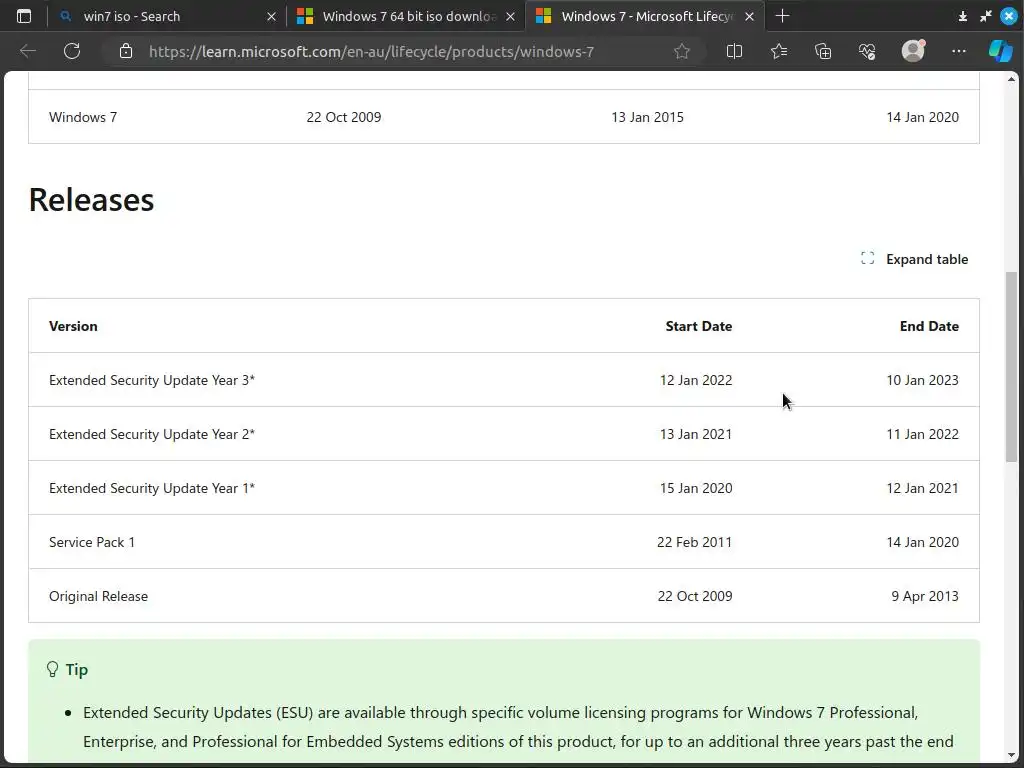The width and height of the screenshot is (1024, 768).
Task: Reload the page with refresh icon
Action: click(72, 51)
